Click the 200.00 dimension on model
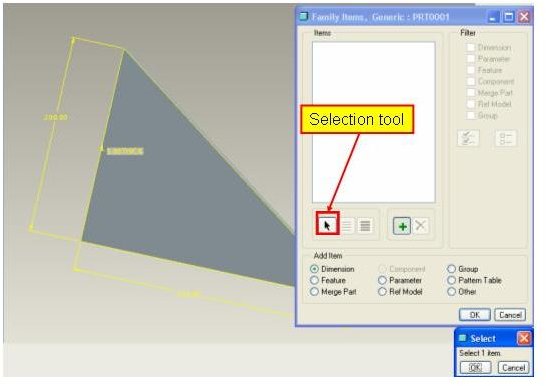 56,117
